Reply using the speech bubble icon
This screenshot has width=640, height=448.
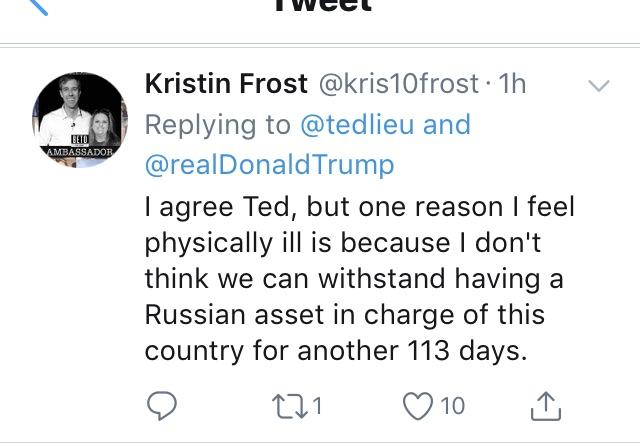(163, 405)
